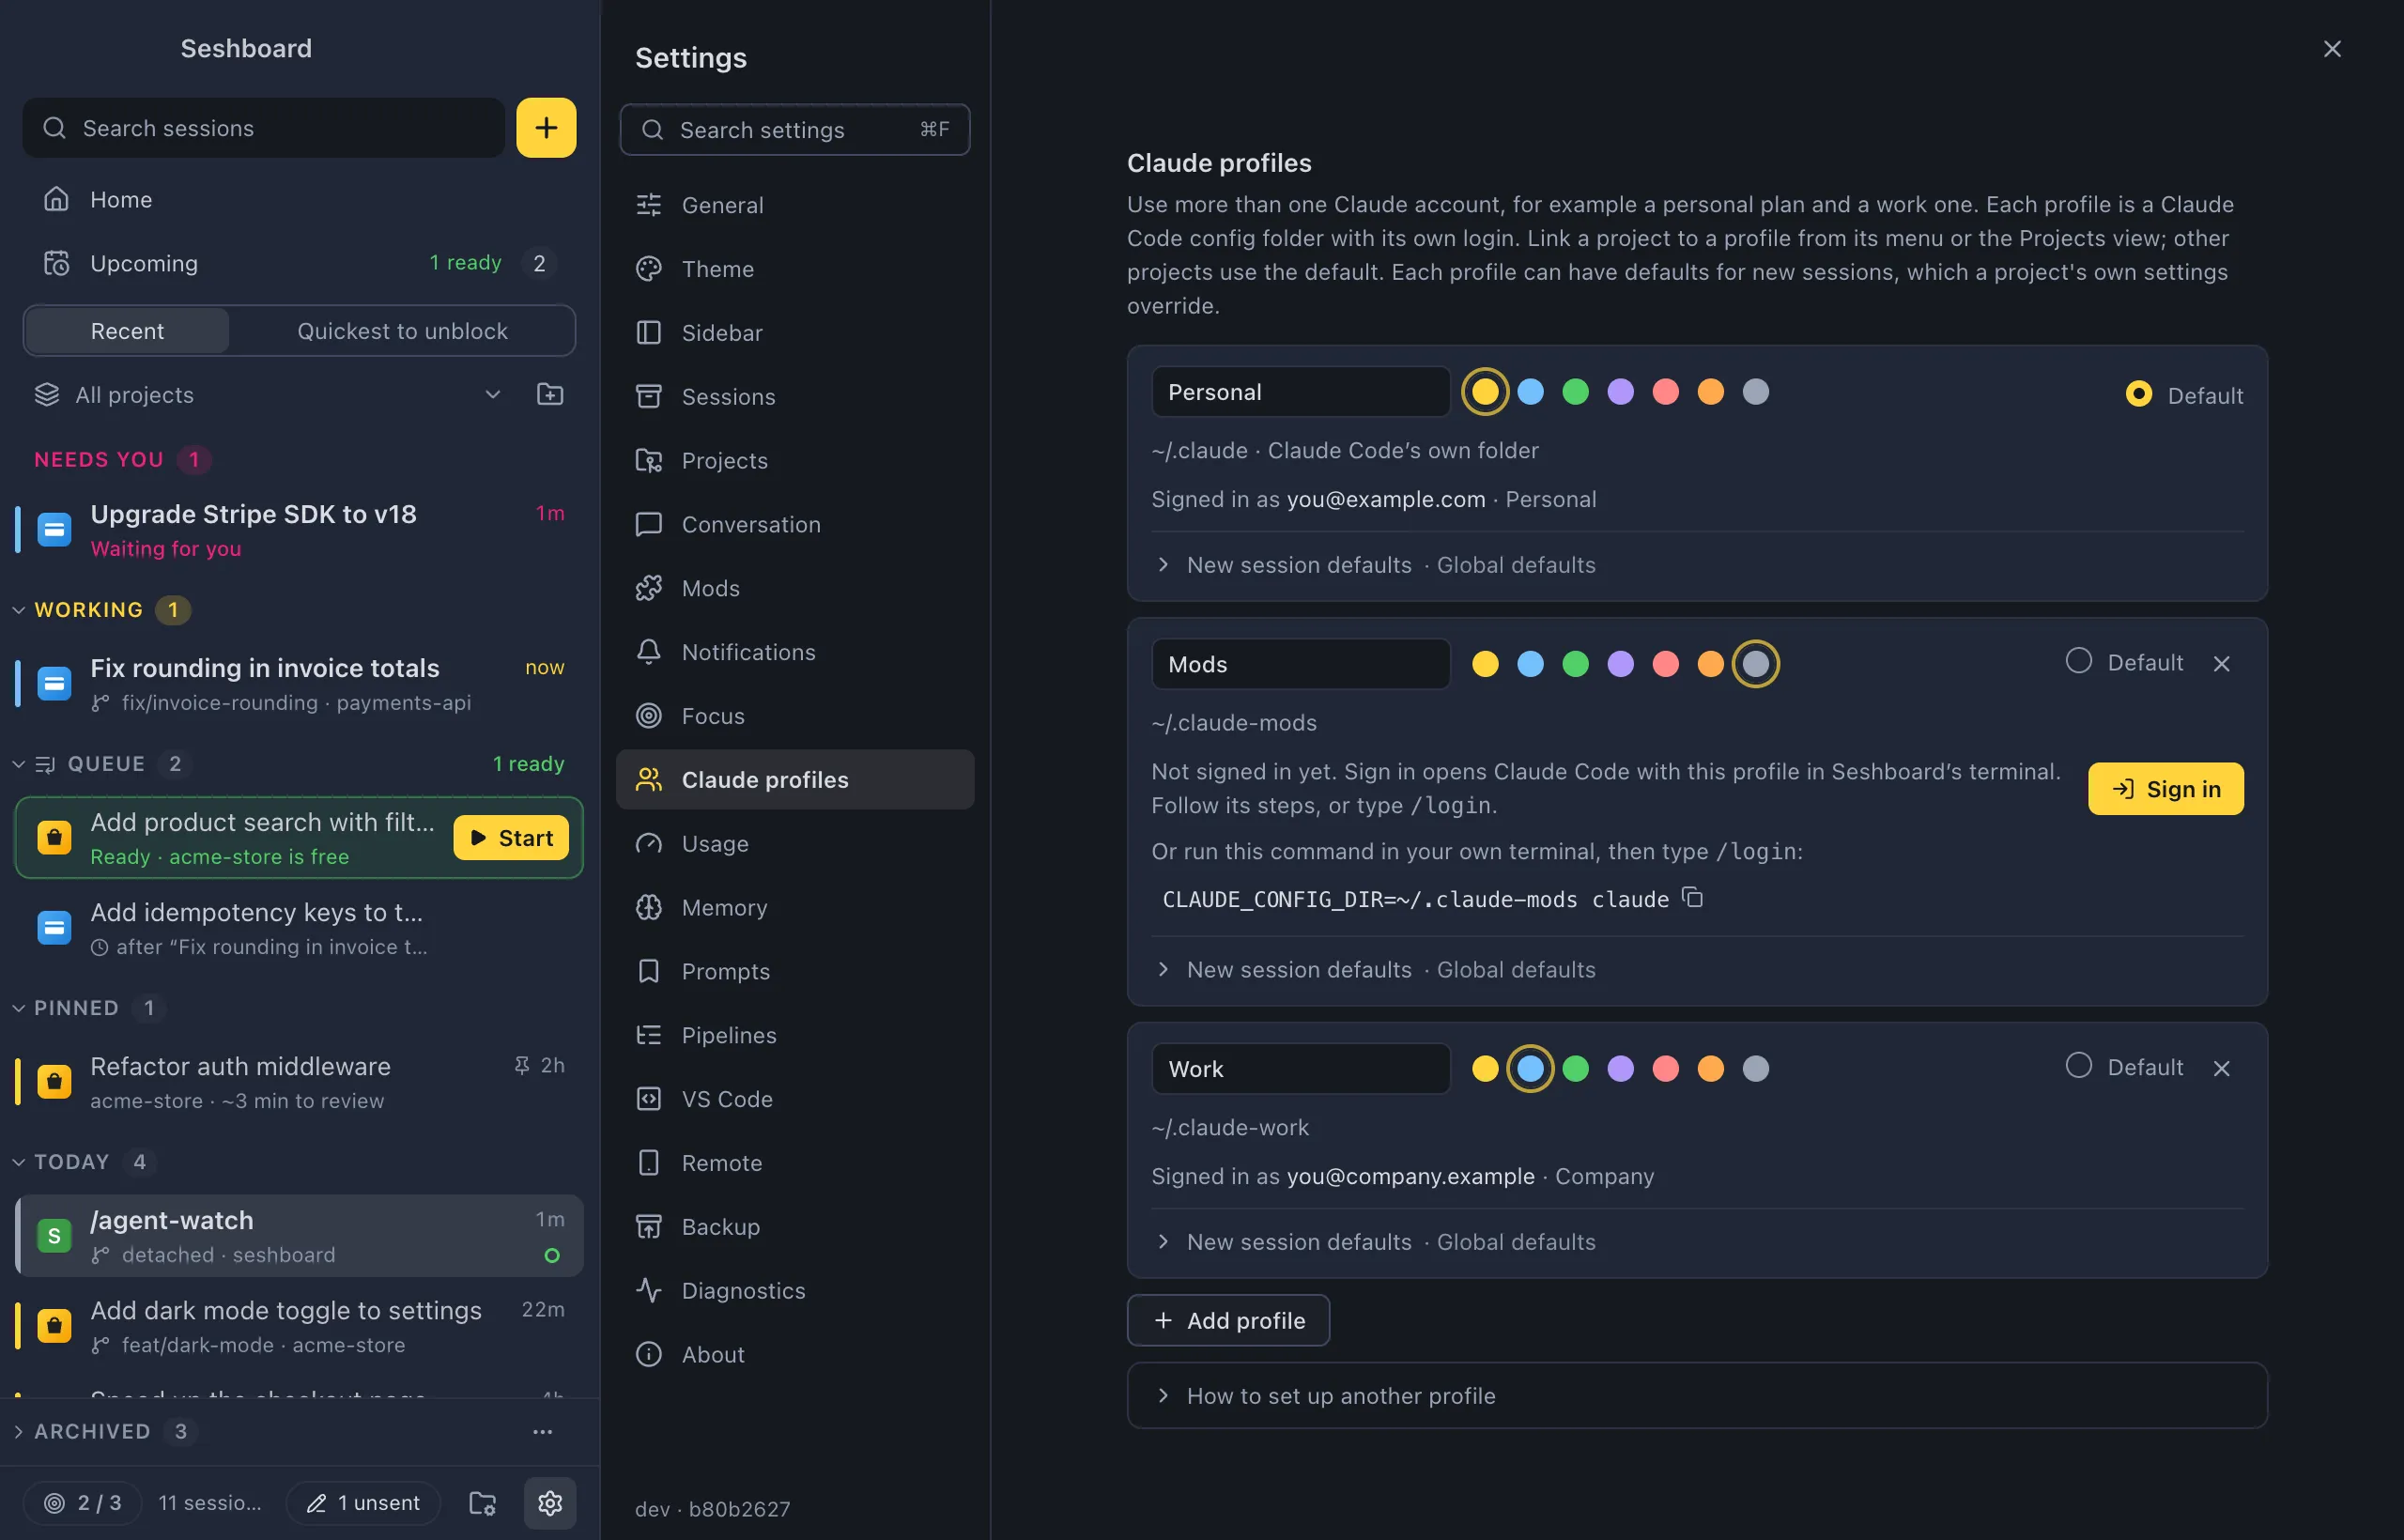
Task: Expand Personal New session defaults
Action: 1697,565
